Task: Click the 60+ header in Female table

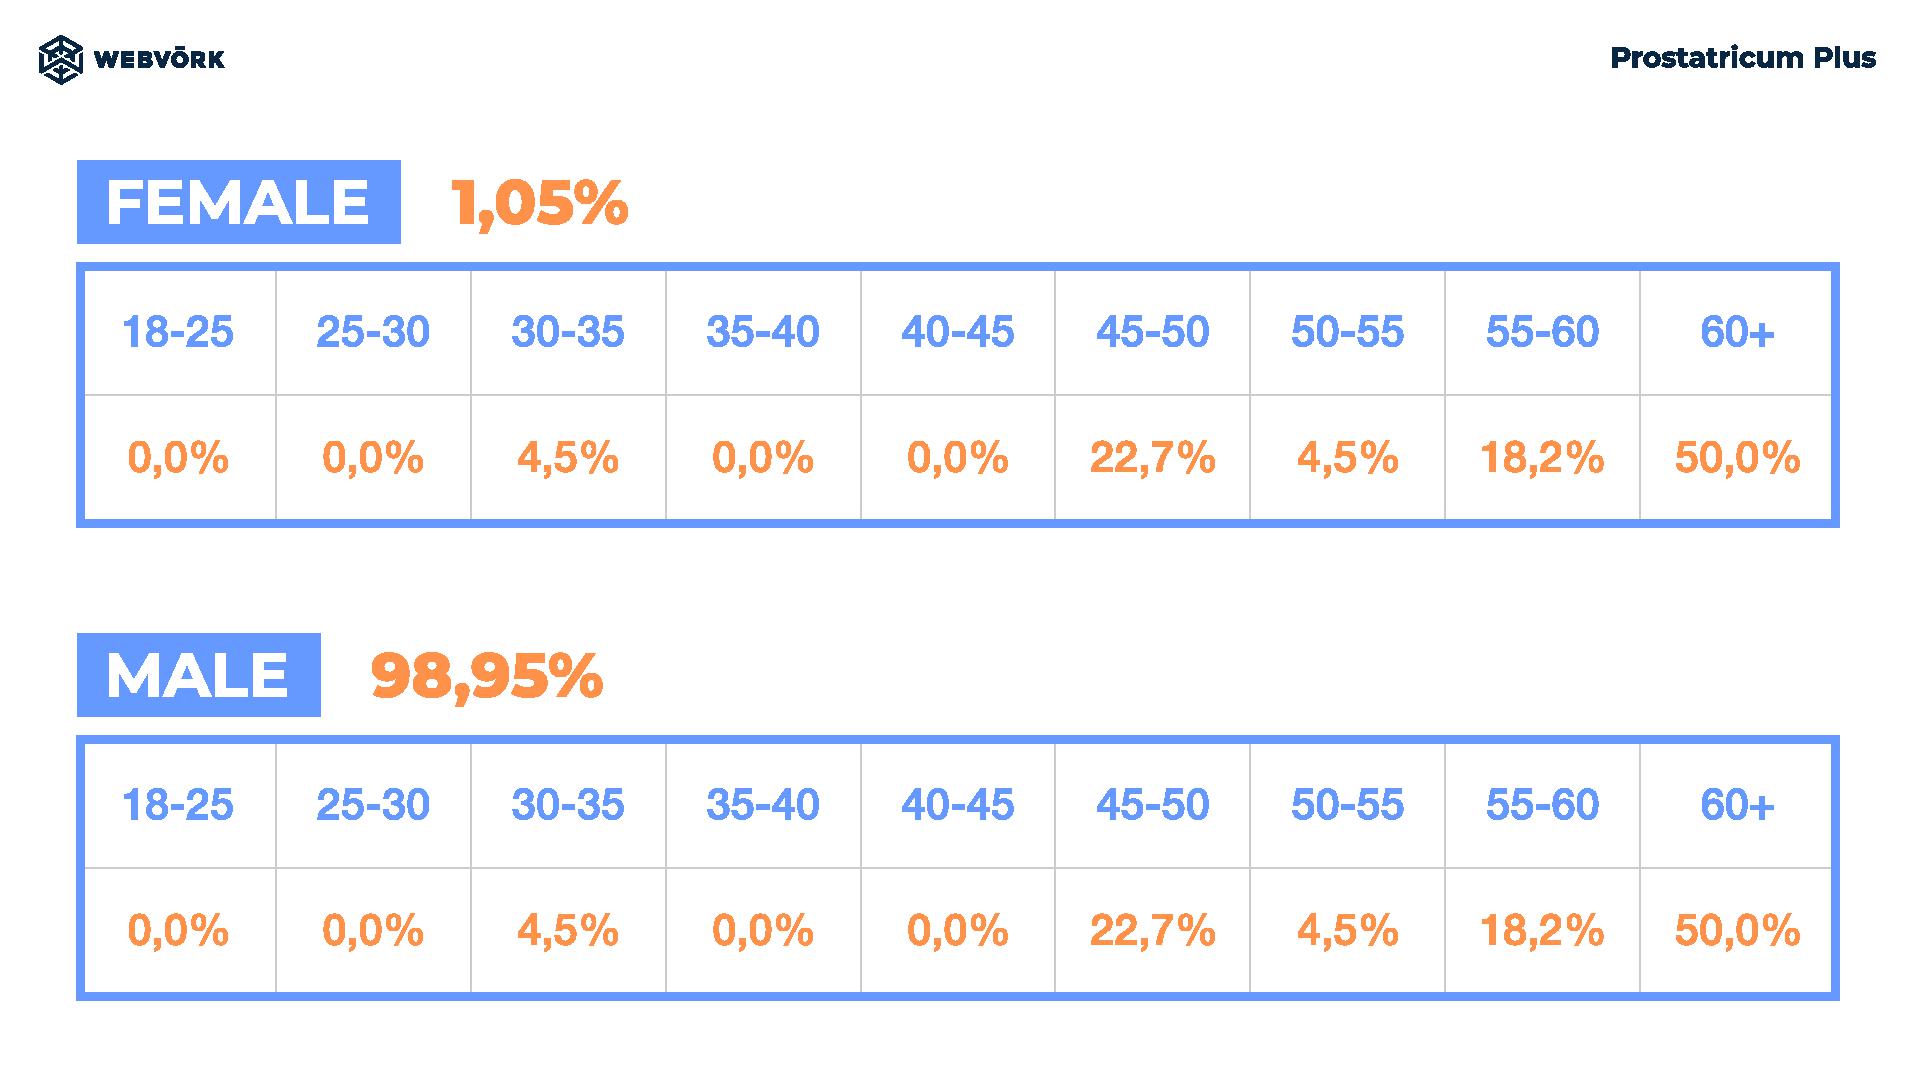Action: 1737,332
